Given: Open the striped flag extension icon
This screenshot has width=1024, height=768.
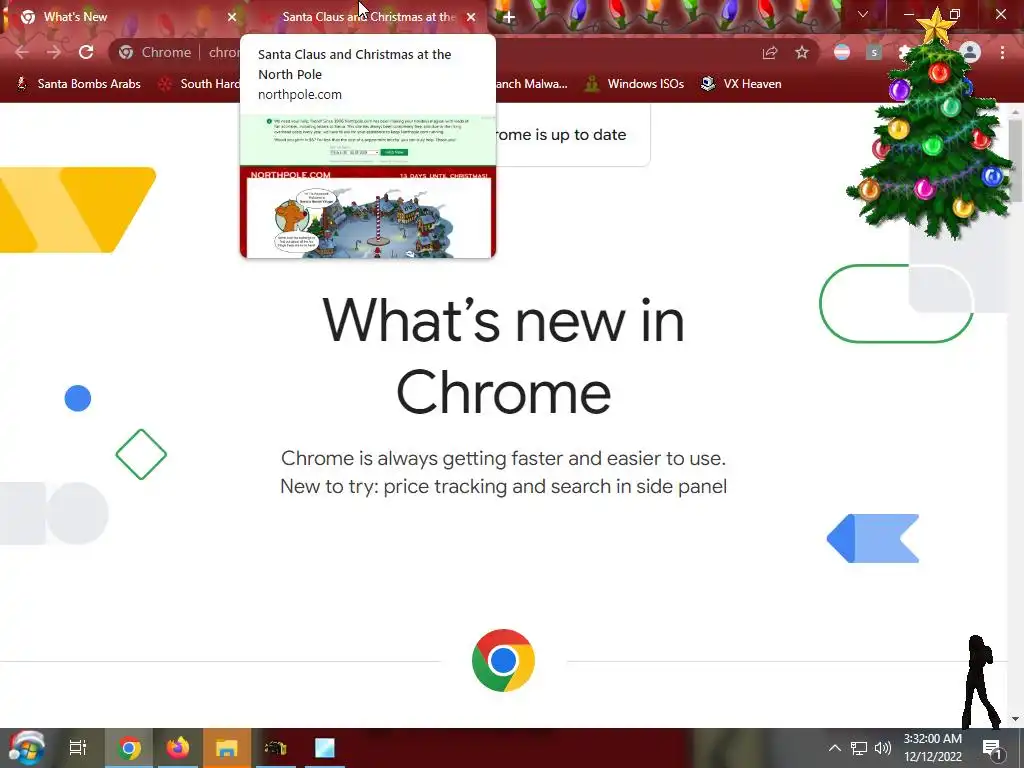Looking at the screenshot, I should pyautogui.click(x=842, y=52).
